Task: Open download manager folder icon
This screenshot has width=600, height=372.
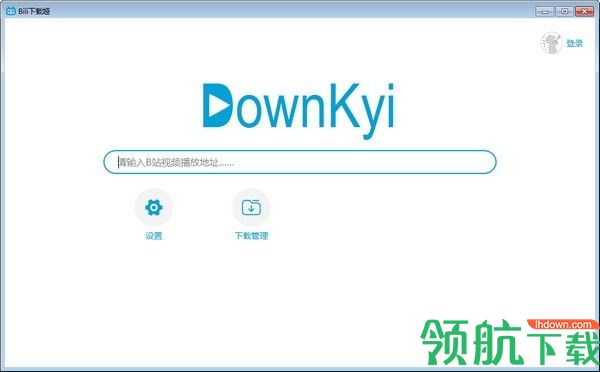Action: 251,207
